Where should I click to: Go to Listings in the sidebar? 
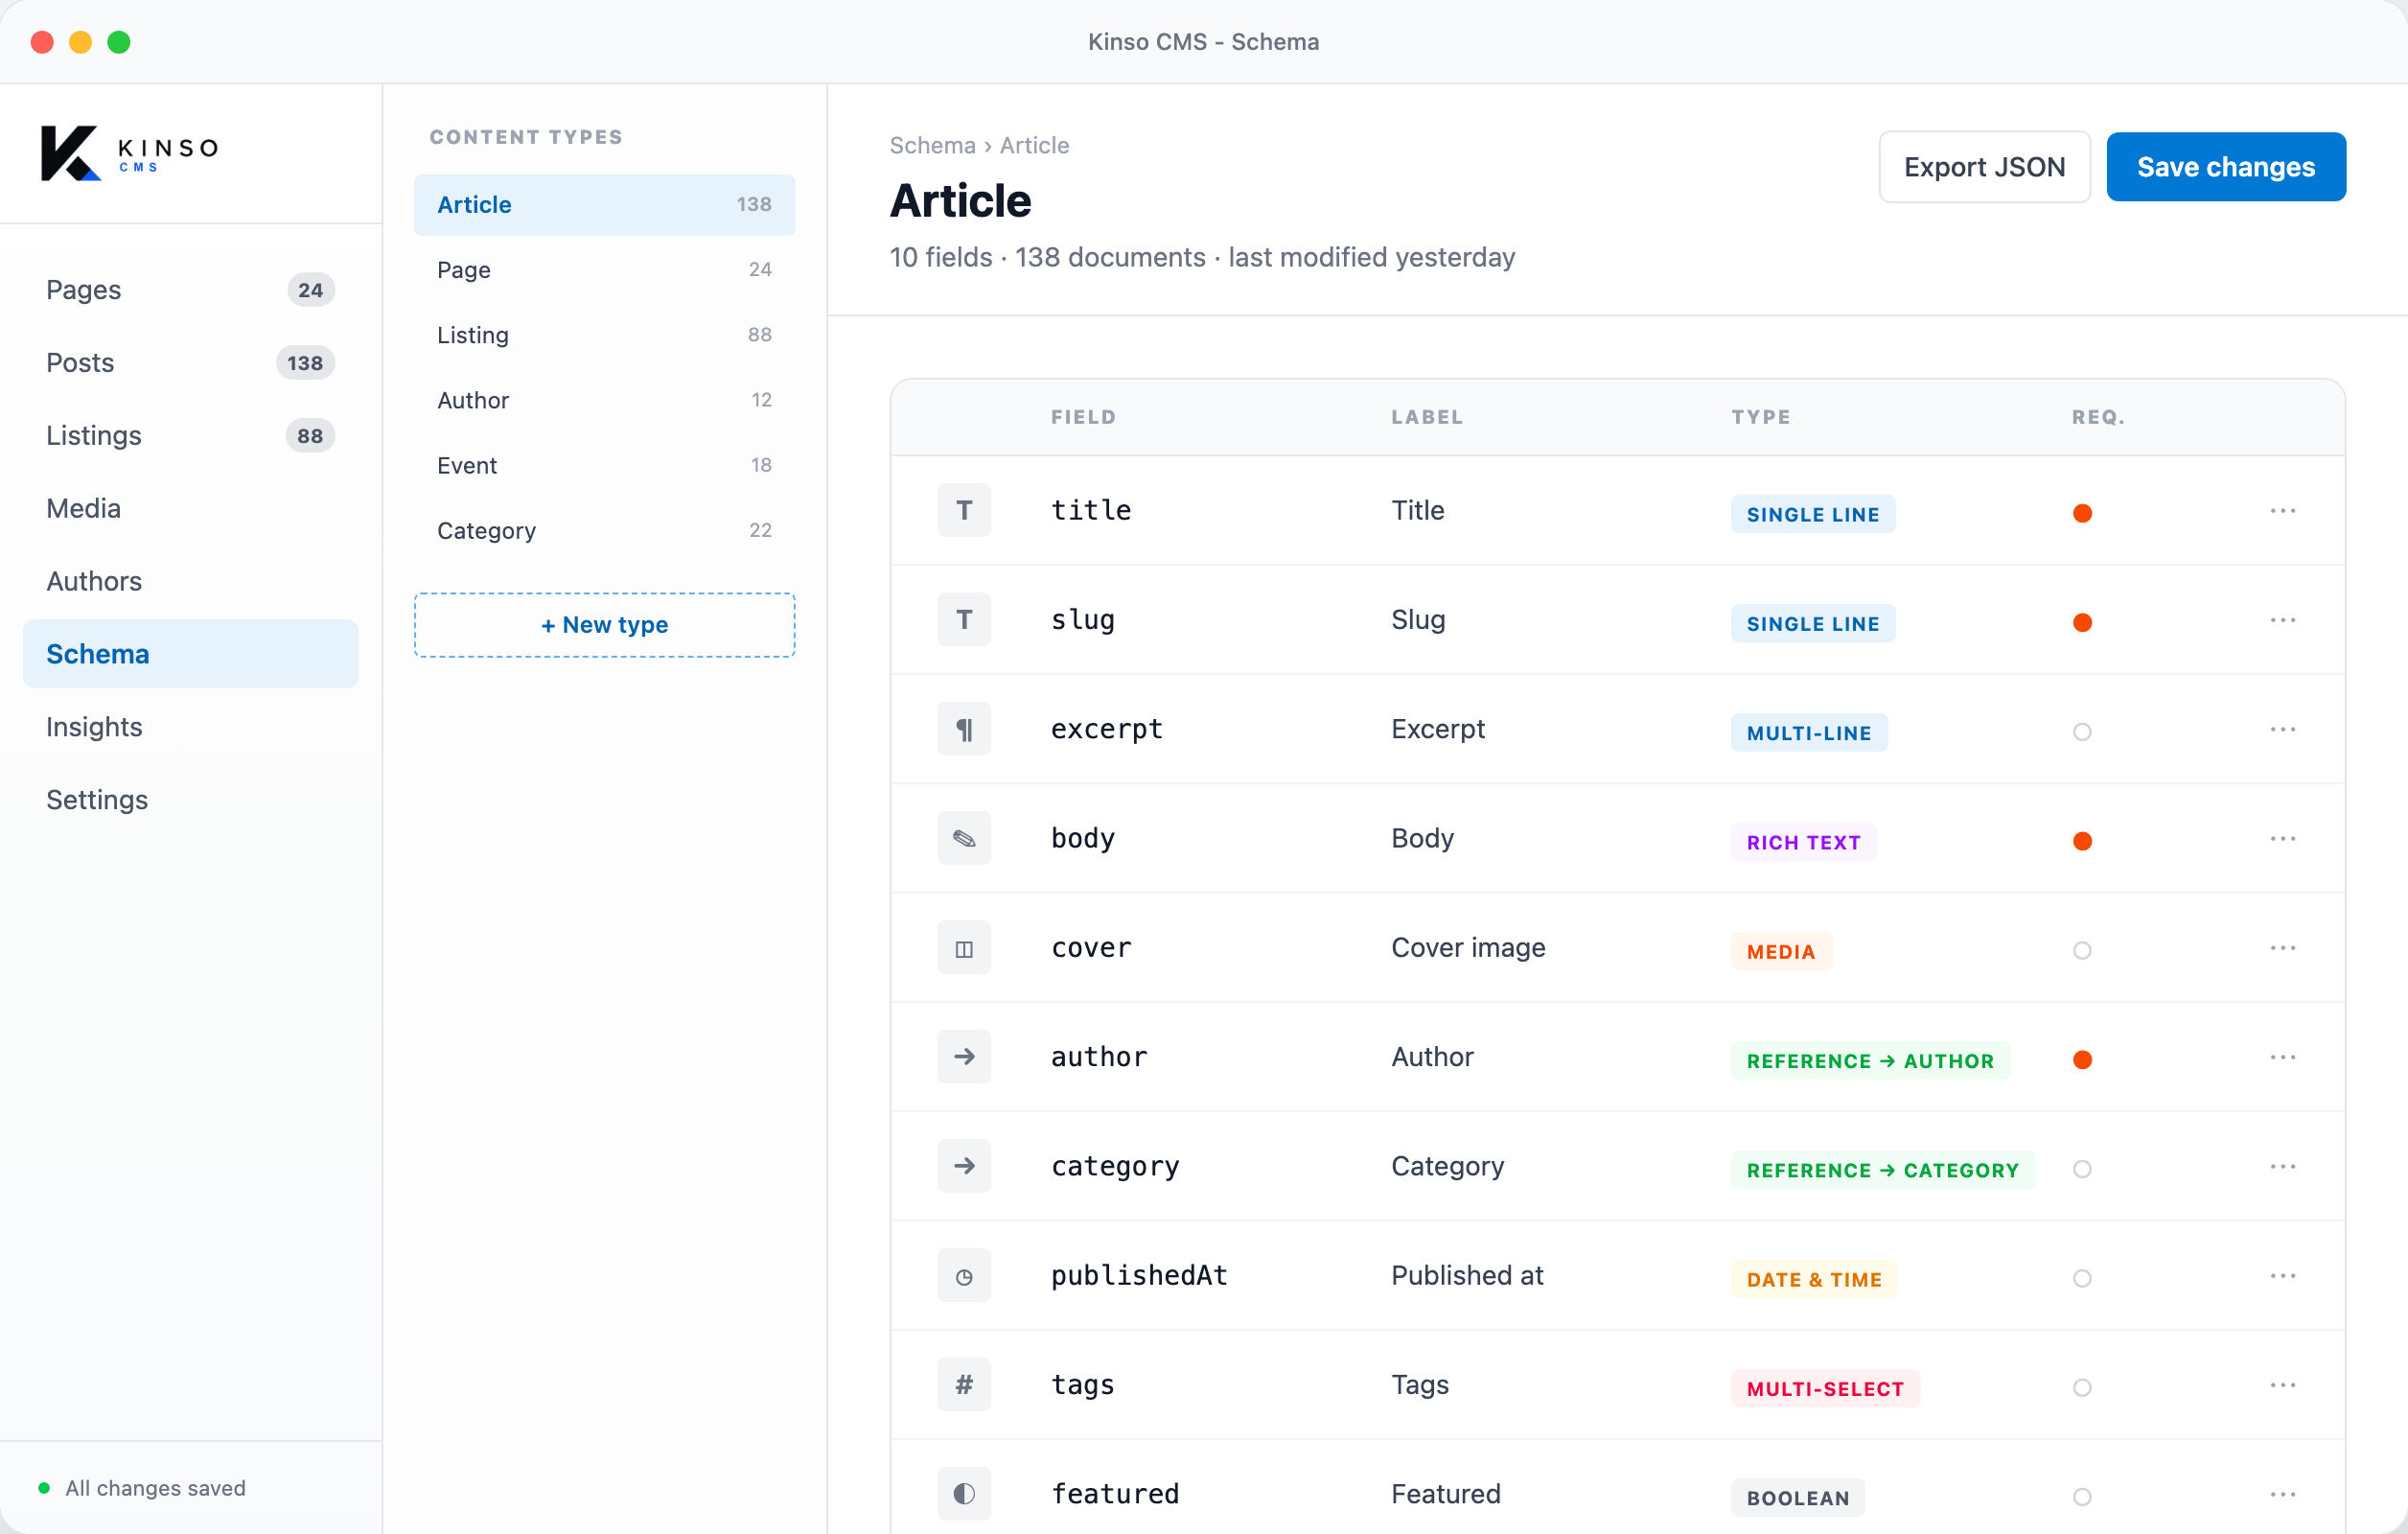[x=190, y=436]
